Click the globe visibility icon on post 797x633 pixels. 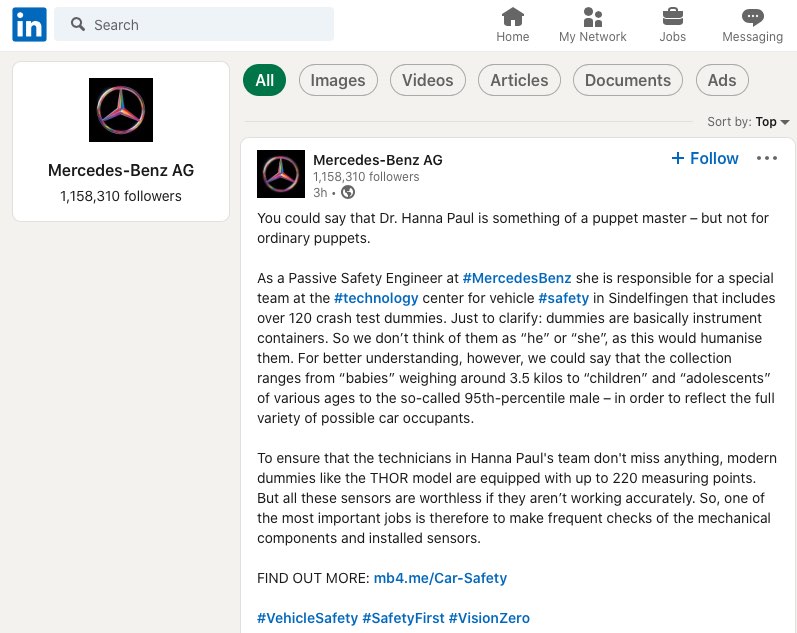[x=348, y=192]
